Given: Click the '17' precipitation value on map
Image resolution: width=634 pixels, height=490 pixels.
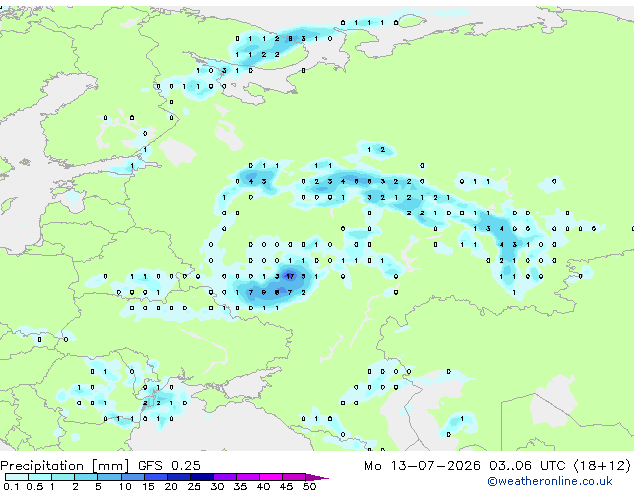Looking at the screenshot, I should pyautogui.click(x=290, y=276).
